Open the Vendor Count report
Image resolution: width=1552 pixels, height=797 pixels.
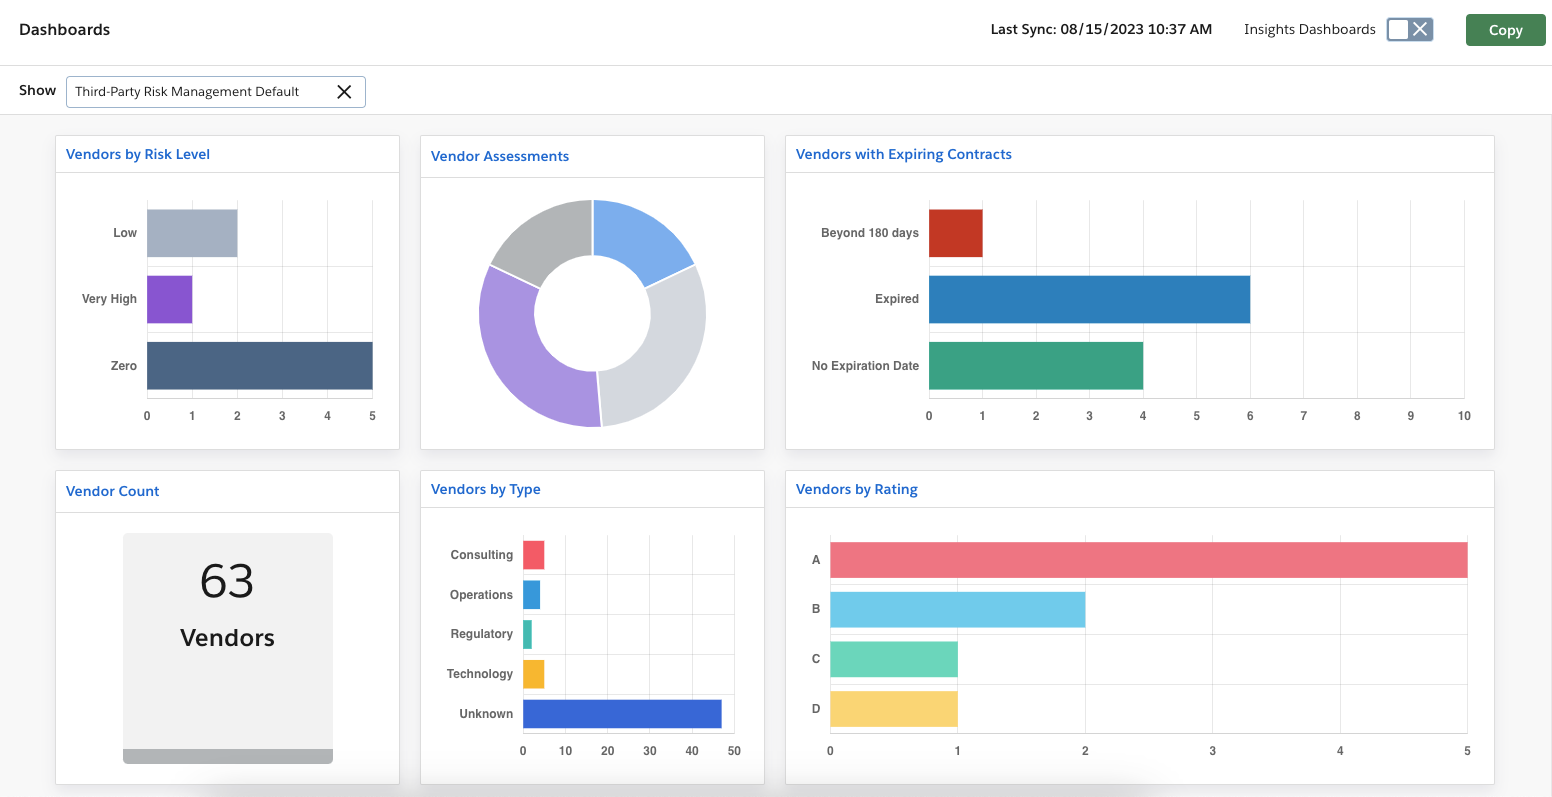(112, 491)
